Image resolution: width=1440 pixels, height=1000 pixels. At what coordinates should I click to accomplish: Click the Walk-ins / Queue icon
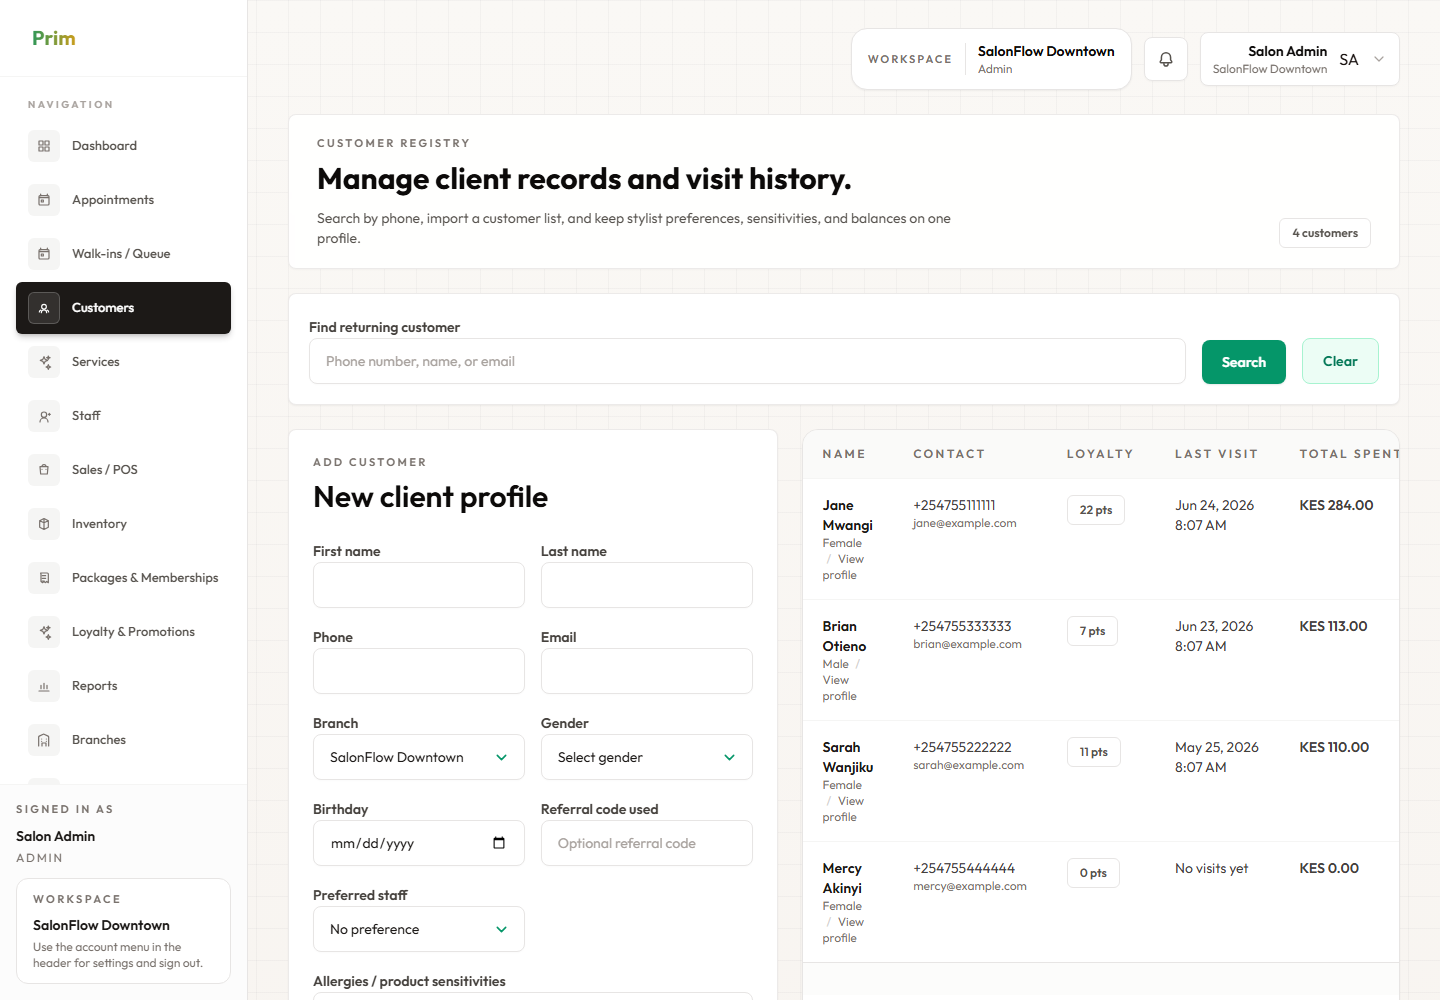(44, 254)
